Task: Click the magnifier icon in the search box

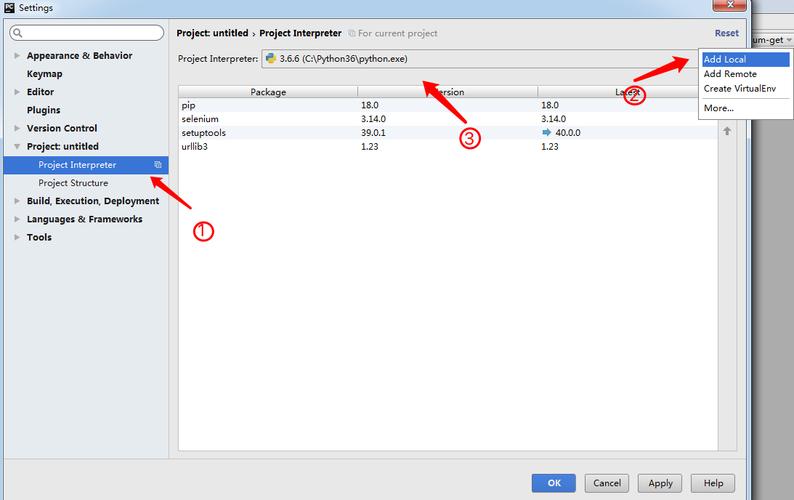Action: click(18, 34)
